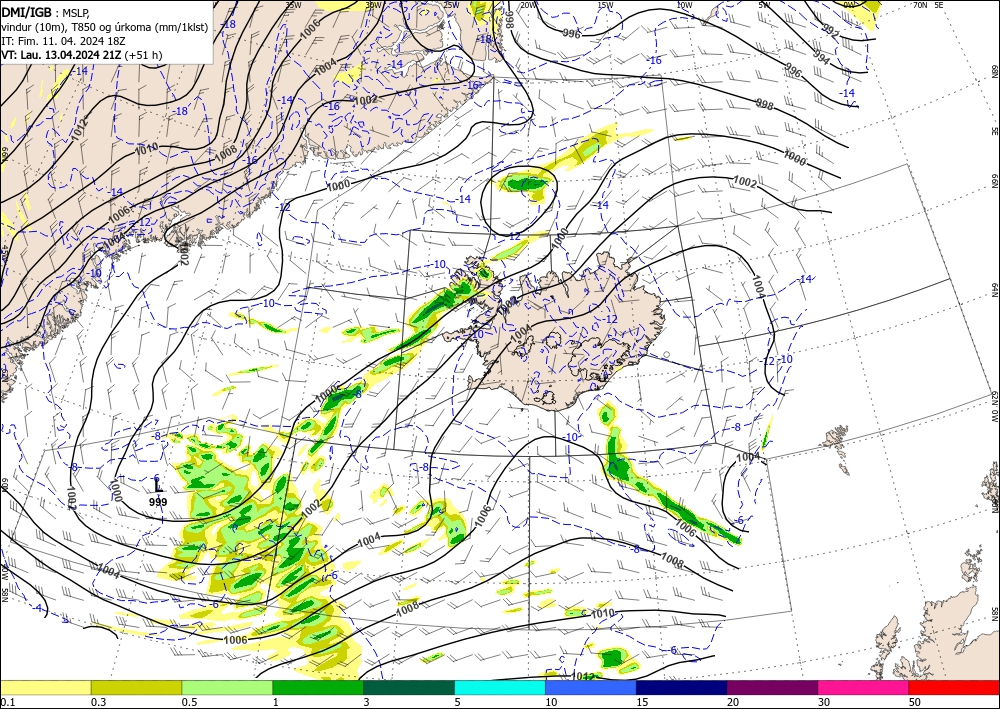Click the 'DMI/IGB : MSLP,' title text
This screenshot has height=709, width=1000.
click(46, 12)
